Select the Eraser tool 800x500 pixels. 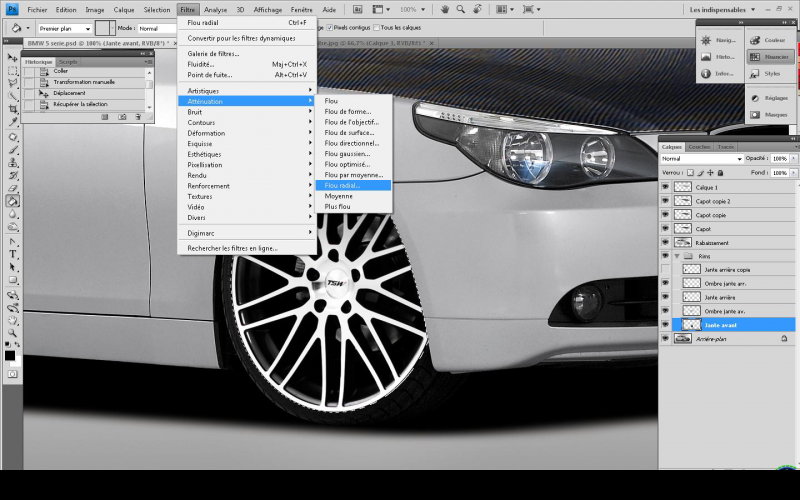(x=13, y=188)
